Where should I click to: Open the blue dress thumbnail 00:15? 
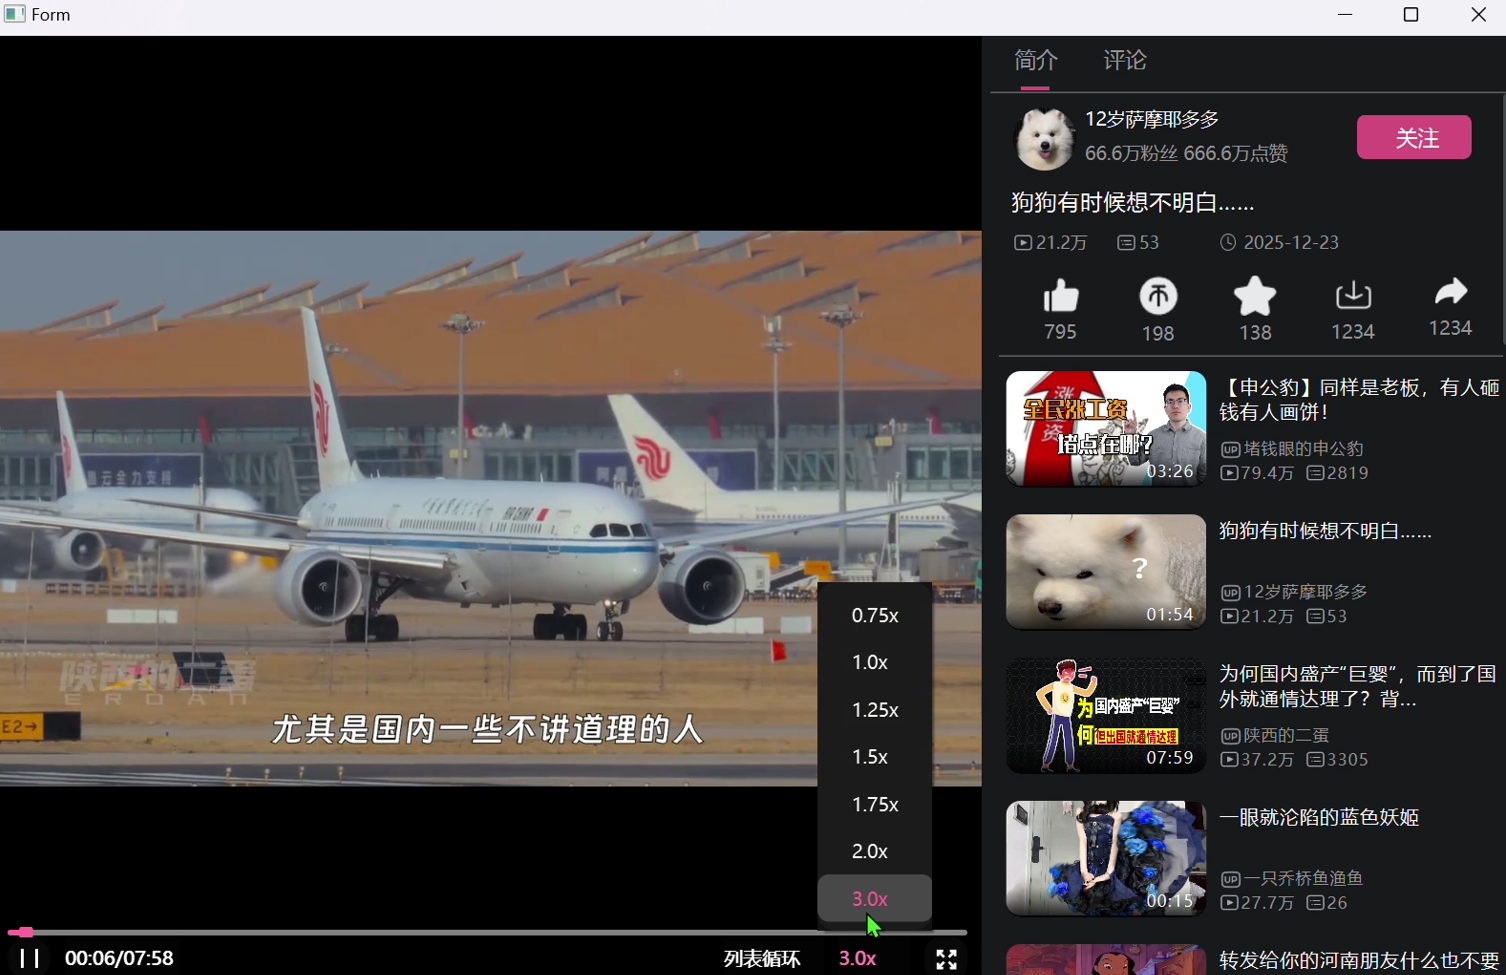click(x=1106, y=858)
